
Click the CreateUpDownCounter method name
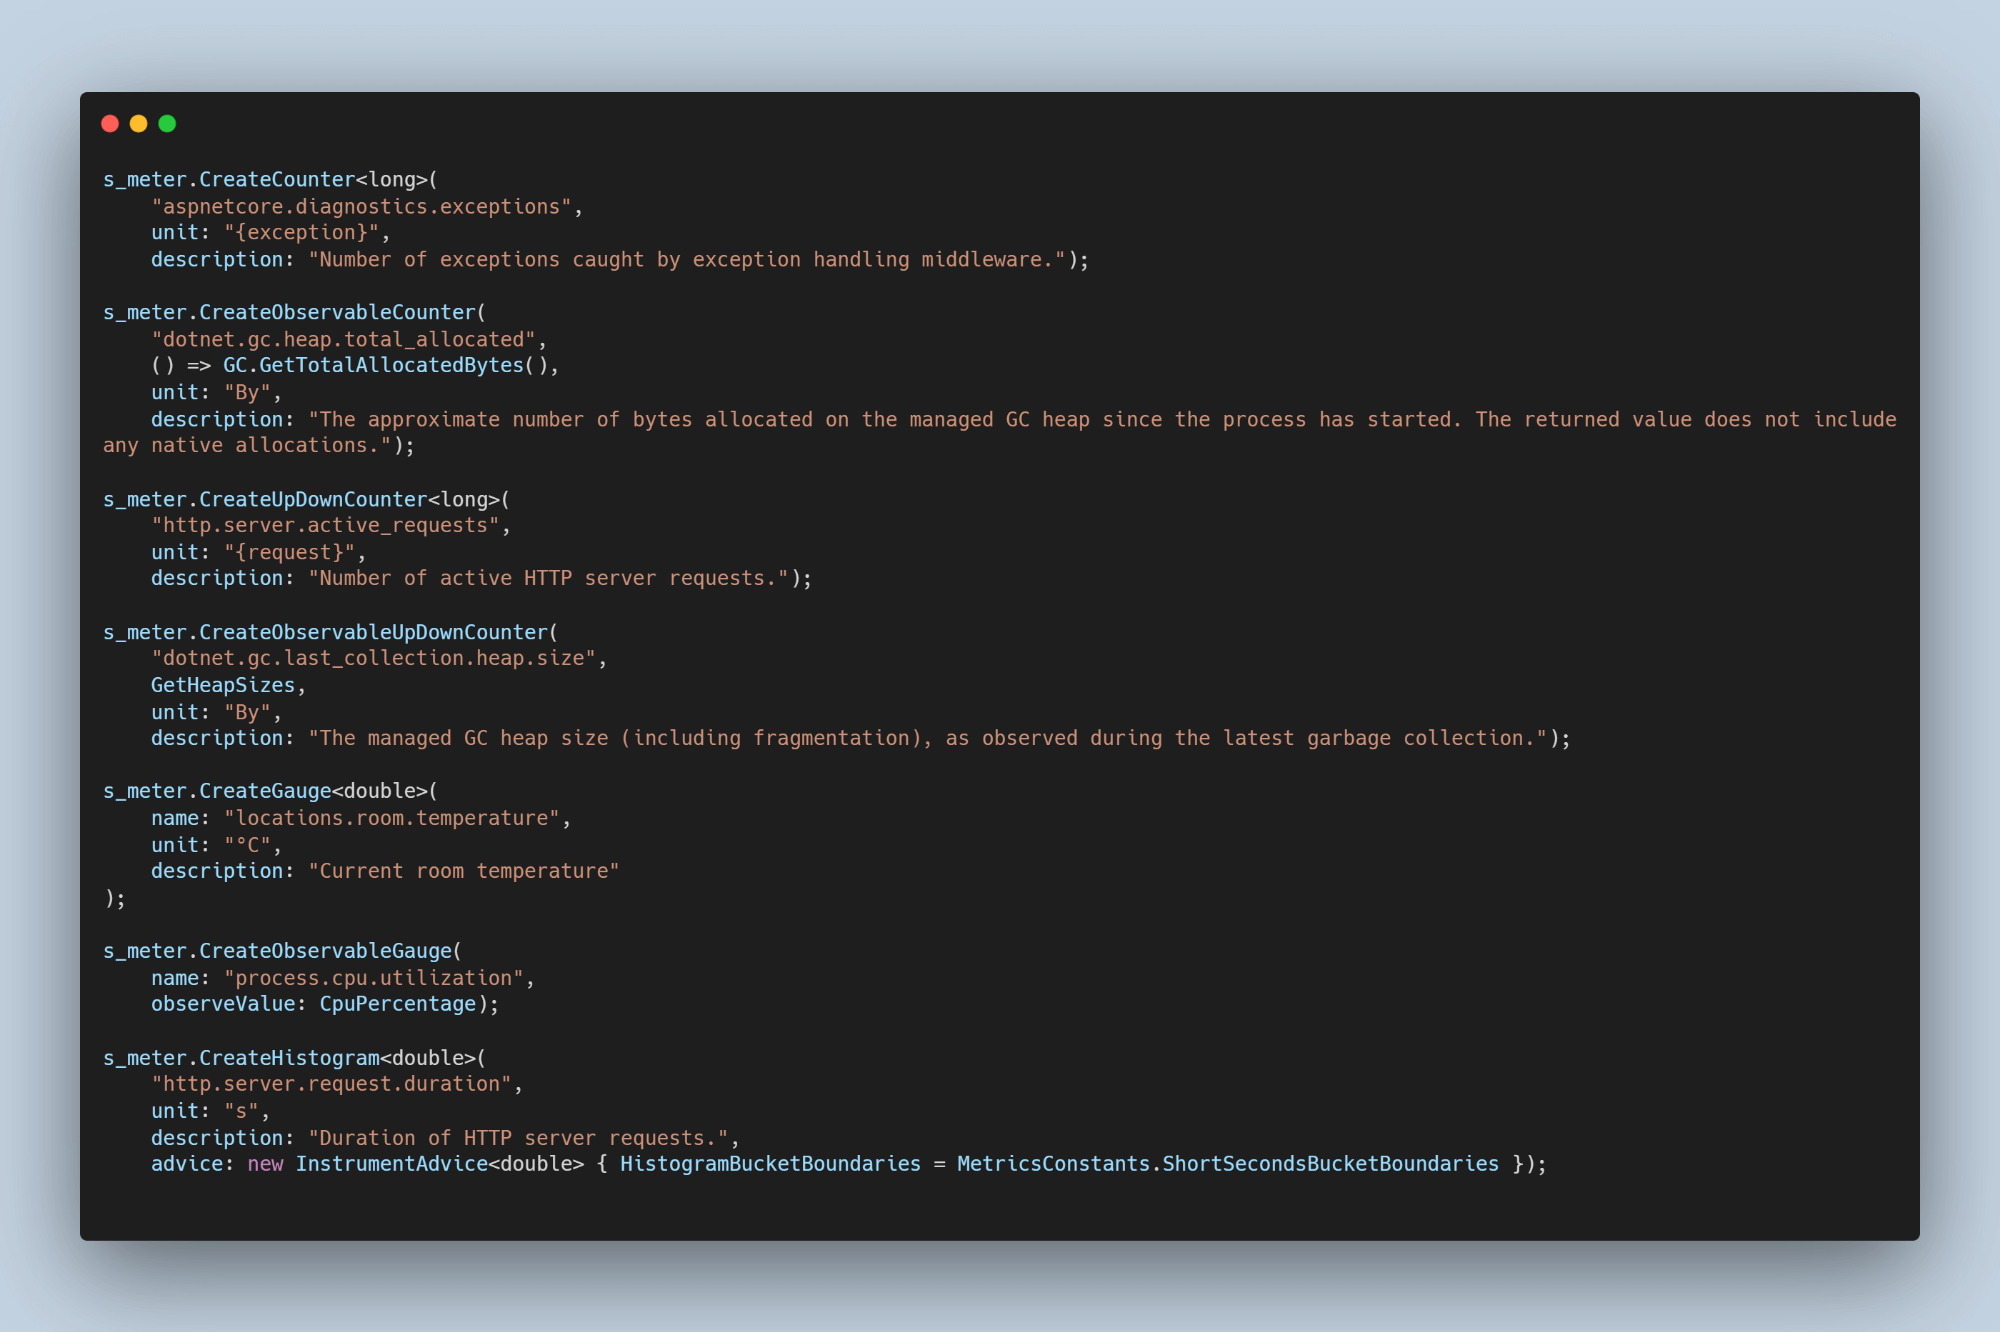click(x=312, y=500)
